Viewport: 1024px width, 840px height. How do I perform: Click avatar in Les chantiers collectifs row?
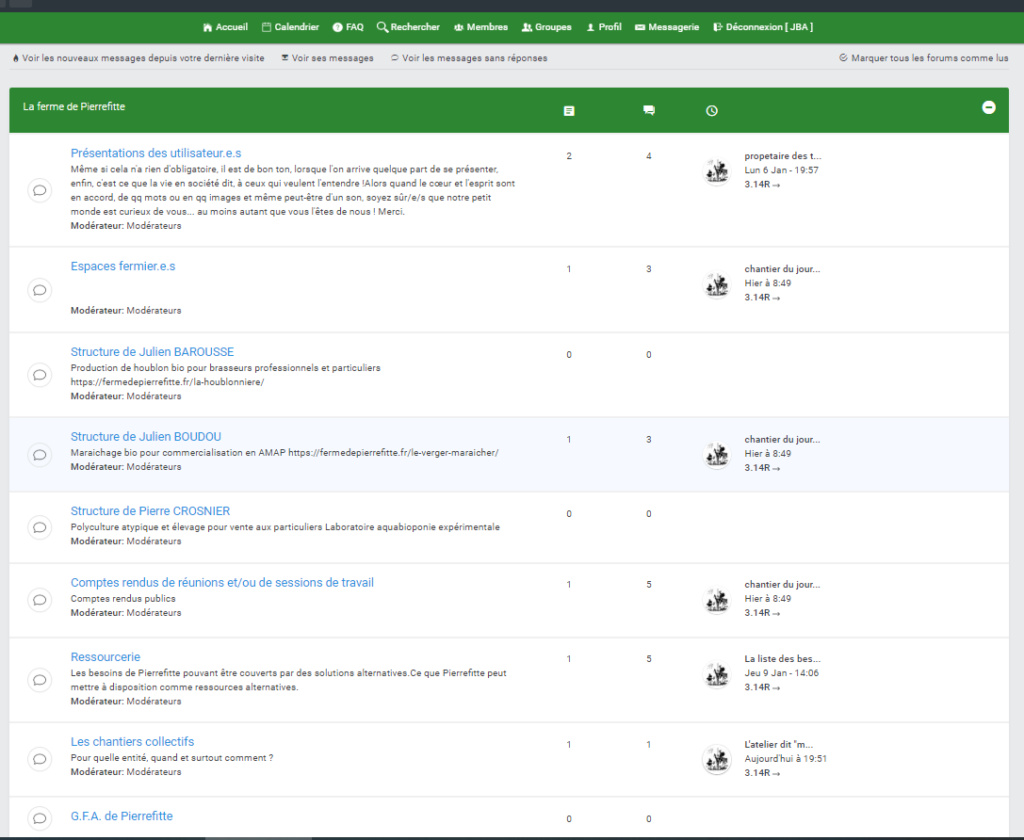click(x=717, y=760)
